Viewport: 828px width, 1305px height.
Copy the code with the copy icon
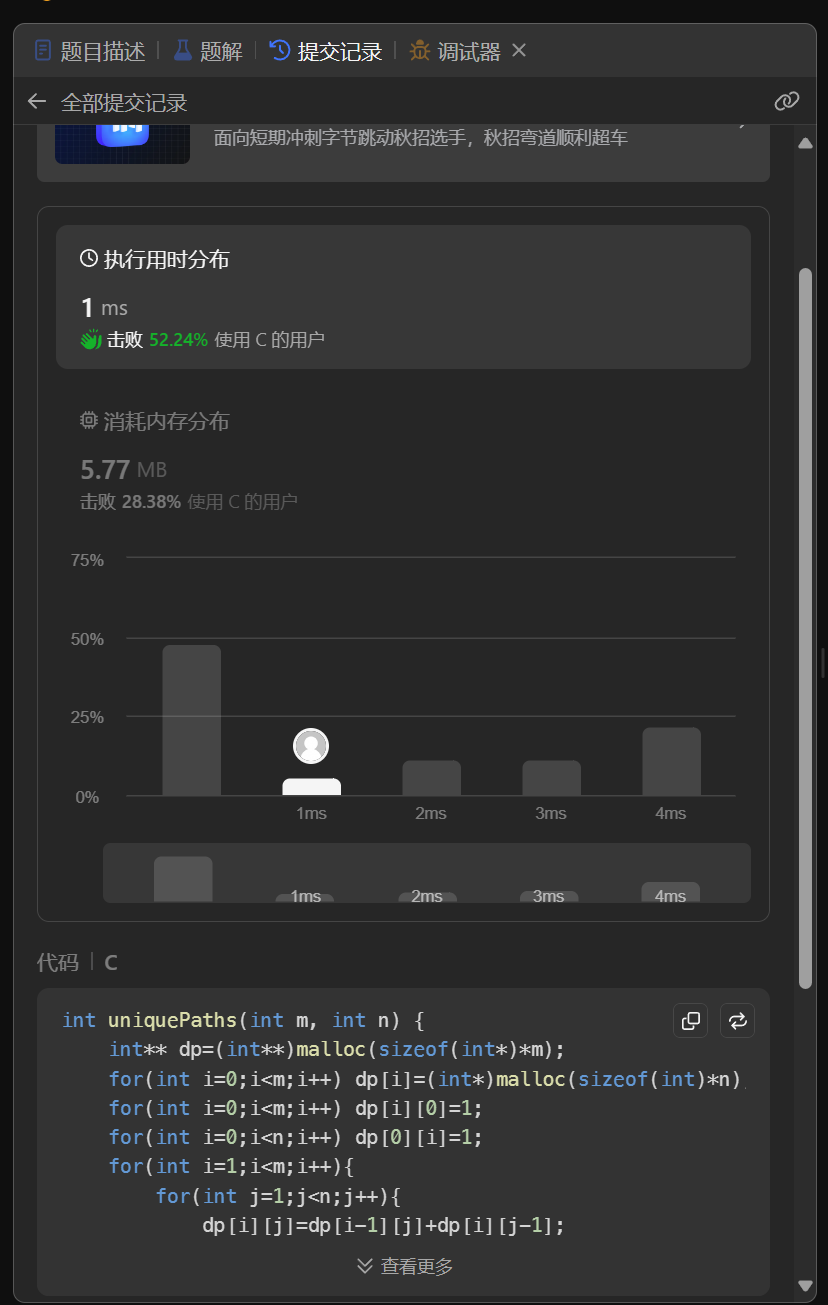(x=690, y=1021)
